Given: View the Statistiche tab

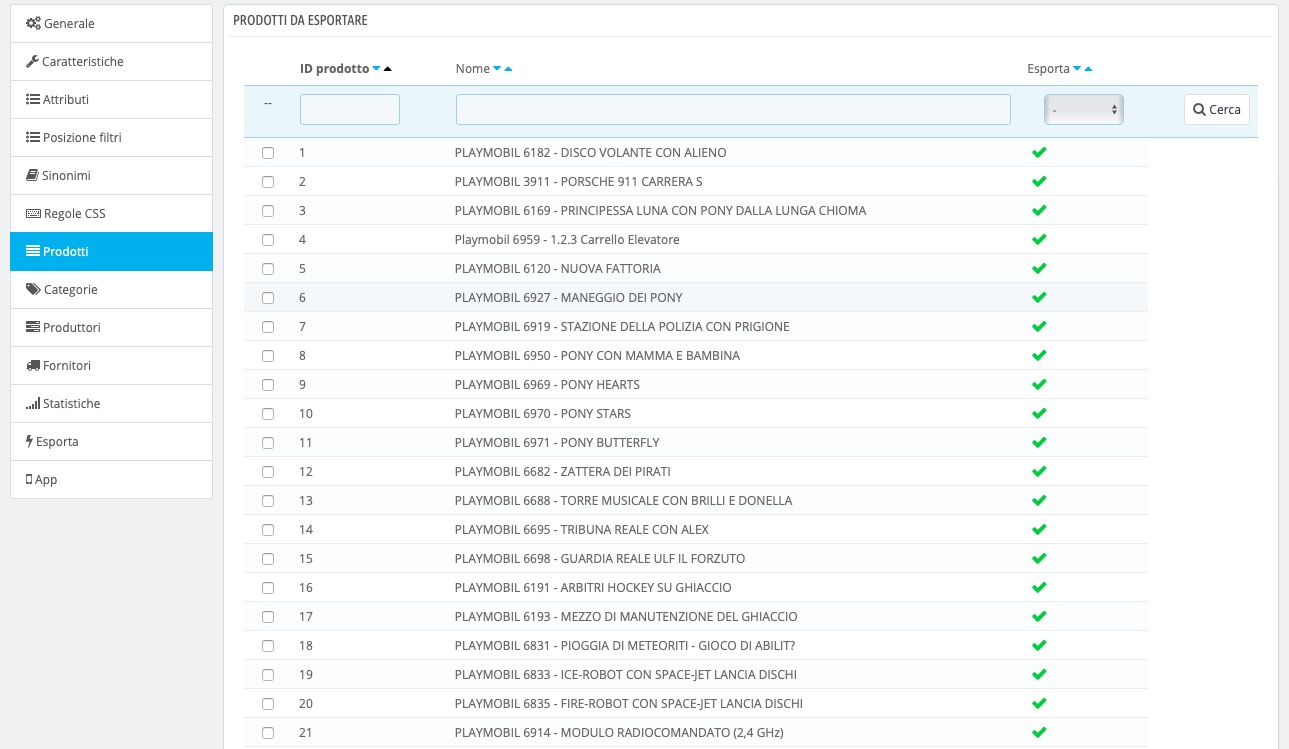Looking at the screenshot, I should (111, 404).
